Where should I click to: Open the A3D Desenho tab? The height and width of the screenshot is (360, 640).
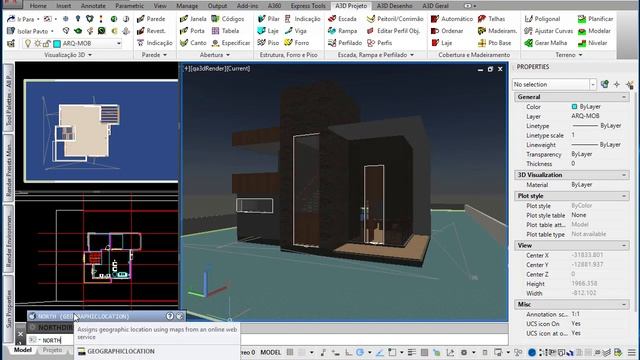tap(394, 6)
